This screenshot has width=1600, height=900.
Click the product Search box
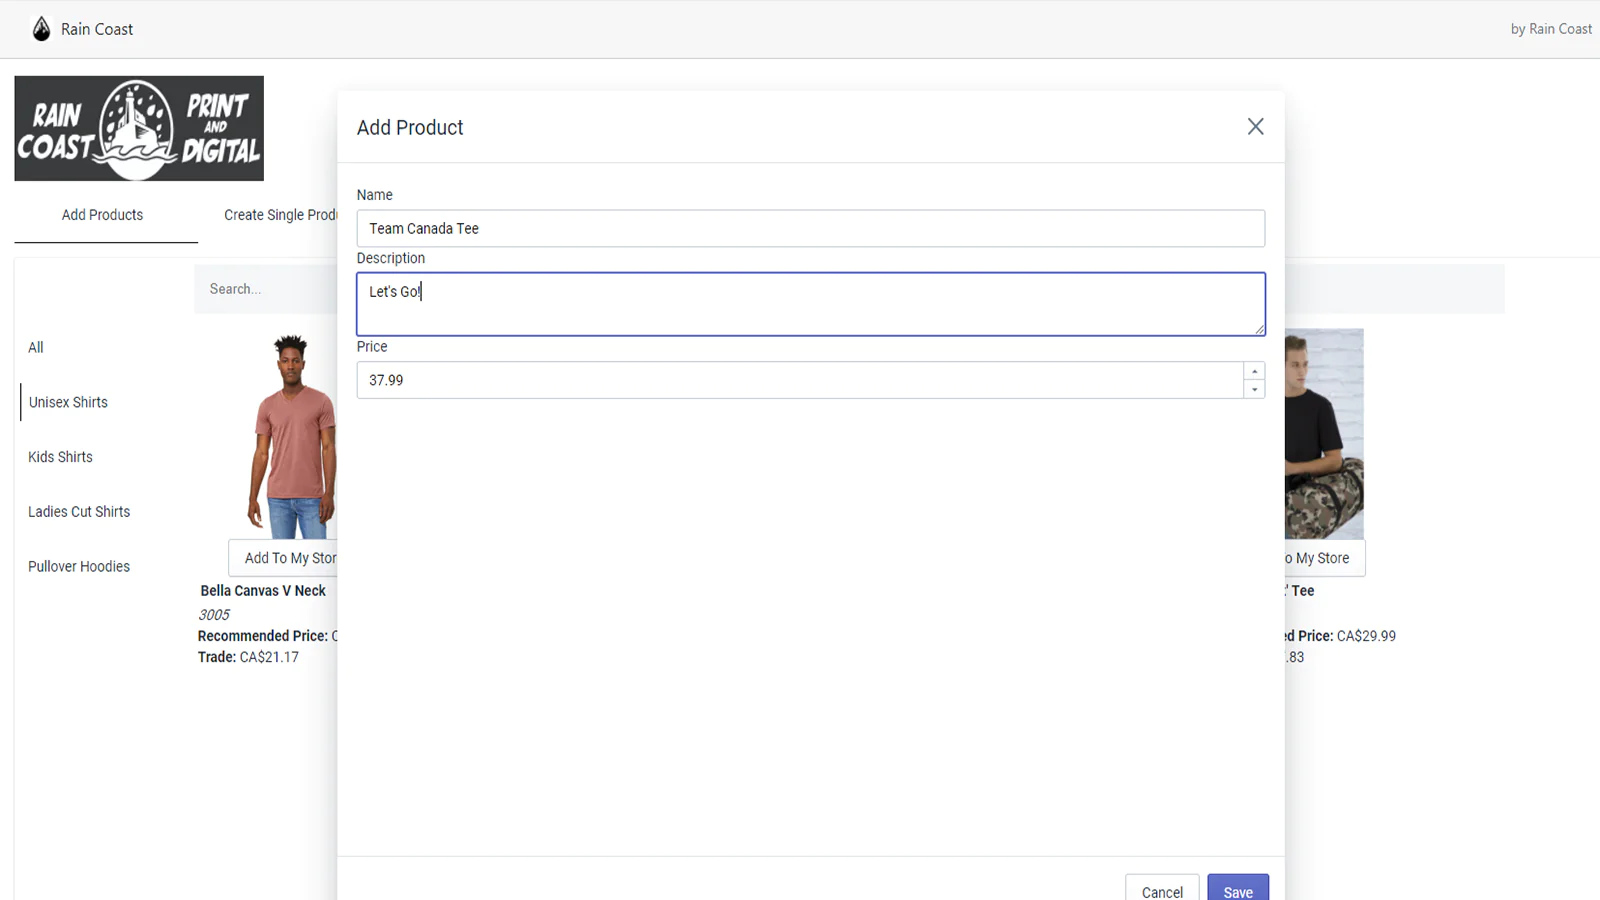[x=266, y=289]
